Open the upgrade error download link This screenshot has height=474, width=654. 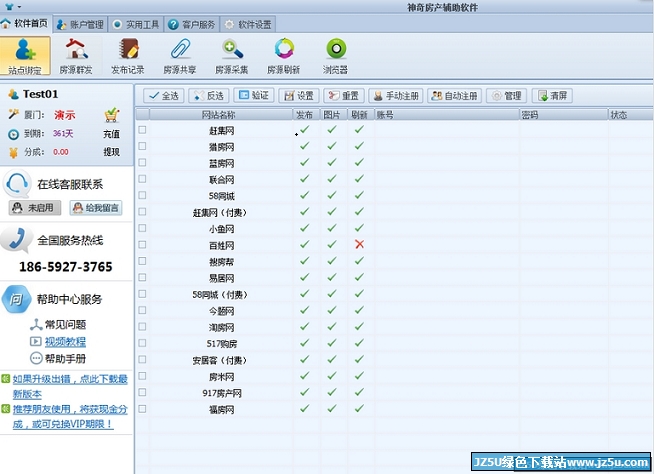tap(69, 386)
